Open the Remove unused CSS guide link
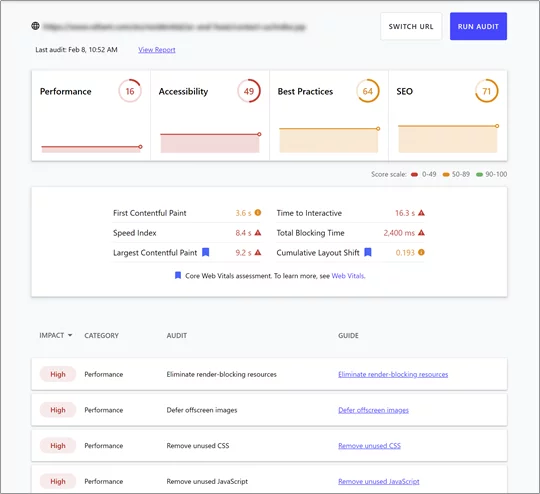The height and width of the screenshot is (494, 540). click(369, 446)
